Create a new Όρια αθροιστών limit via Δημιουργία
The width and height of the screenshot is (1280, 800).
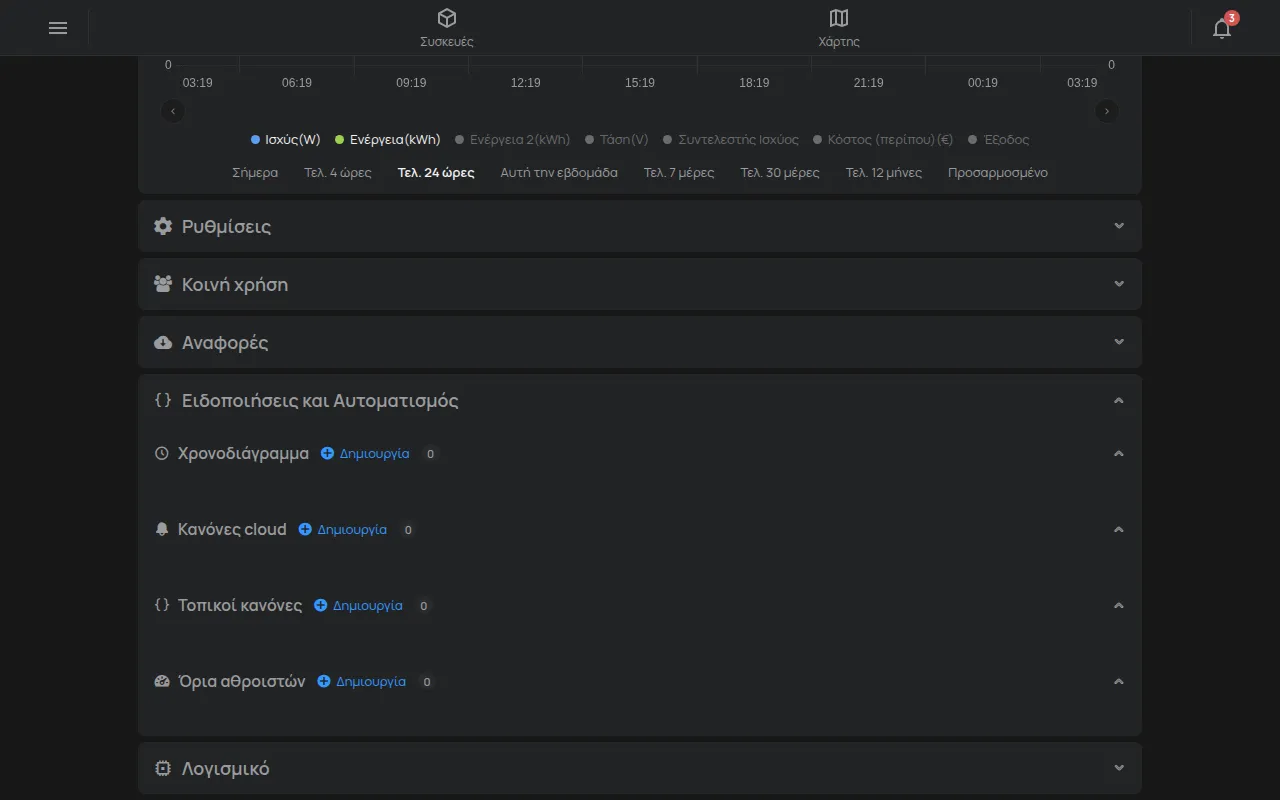362,681
